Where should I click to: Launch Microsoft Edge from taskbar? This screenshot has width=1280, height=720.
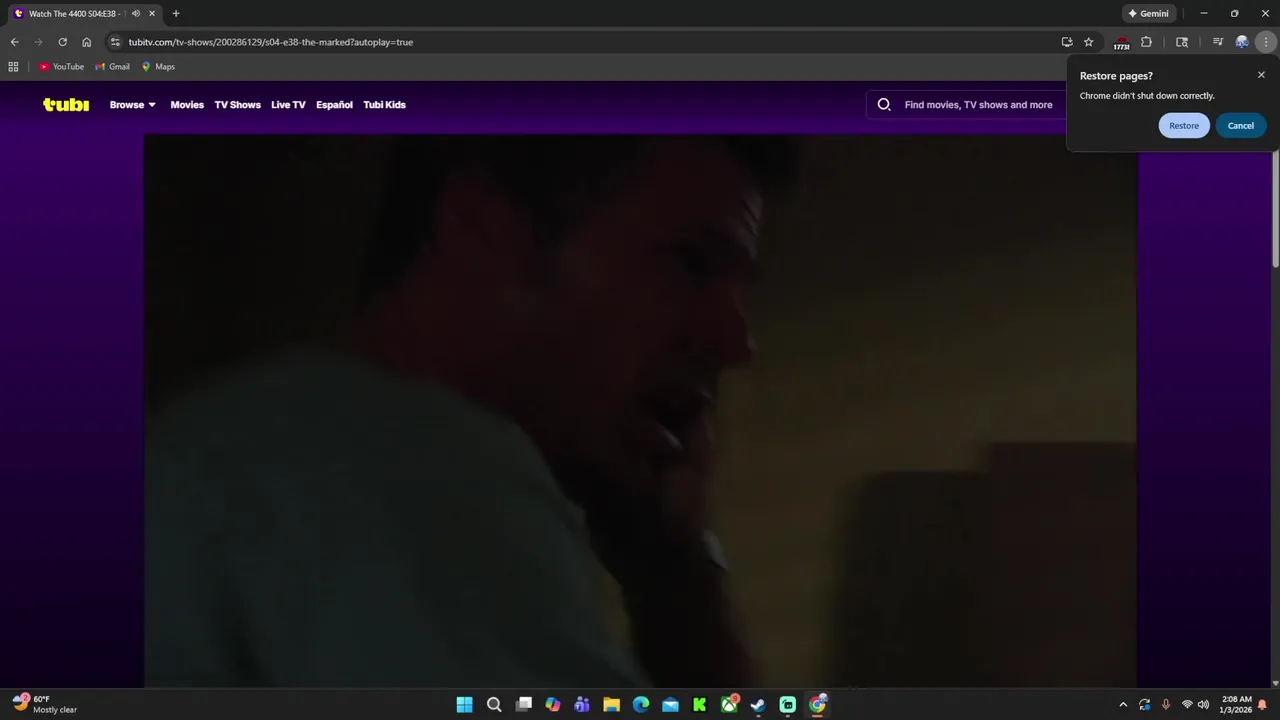coord(641,705)
